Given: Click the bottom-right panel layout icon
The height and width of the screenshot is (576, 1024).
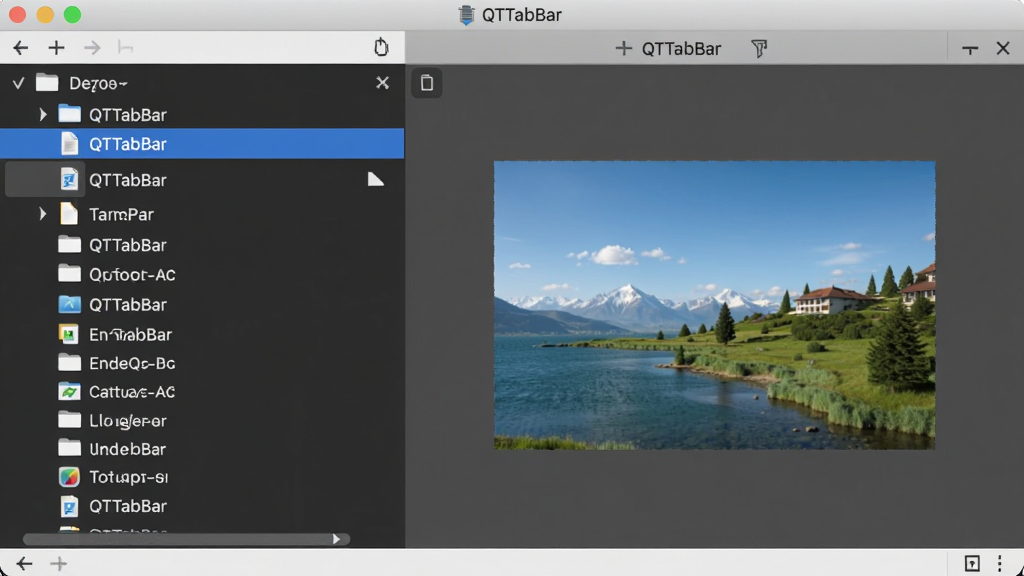Looking at the screenshot, I should point(972,564).
